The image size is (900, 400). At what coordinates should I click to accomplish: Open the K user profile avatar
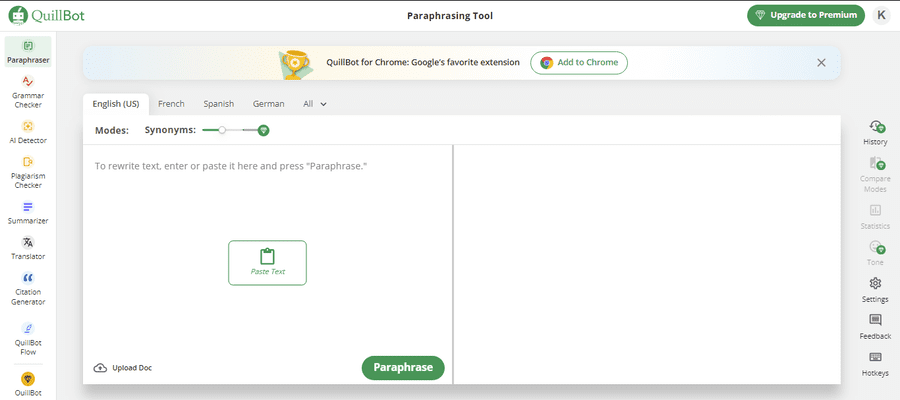(881, 15)
